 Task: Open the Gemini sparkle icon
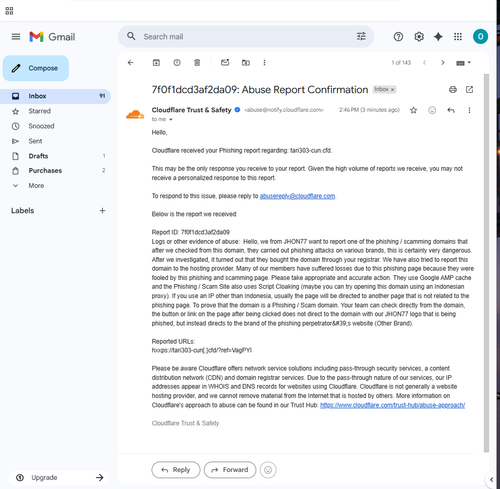[438, 37]
